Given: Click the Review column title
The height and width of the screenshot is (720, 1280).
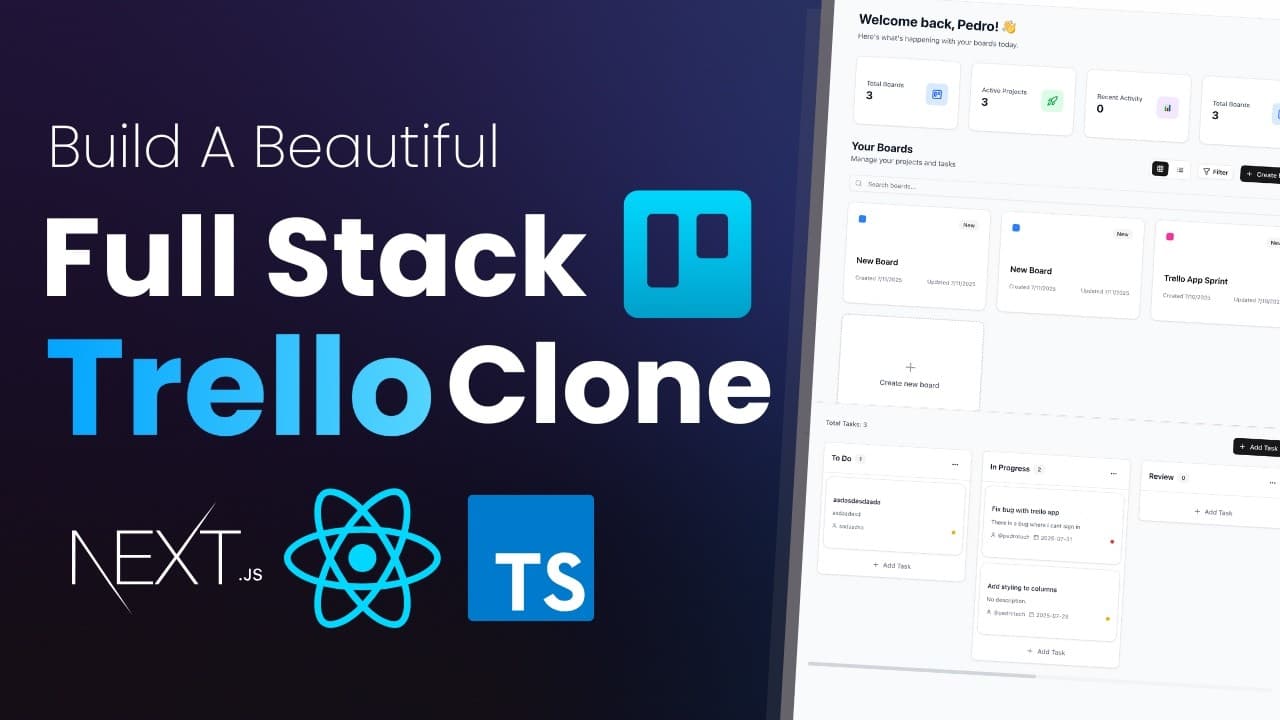Looking at the screenshot, I should (x=1161, y=477).
